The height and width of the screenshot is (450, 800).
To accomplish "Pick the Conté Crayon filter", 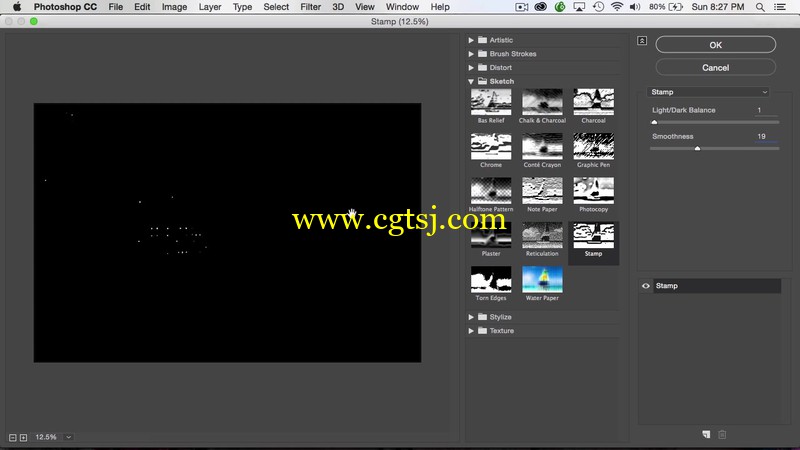I will [542, 146].
